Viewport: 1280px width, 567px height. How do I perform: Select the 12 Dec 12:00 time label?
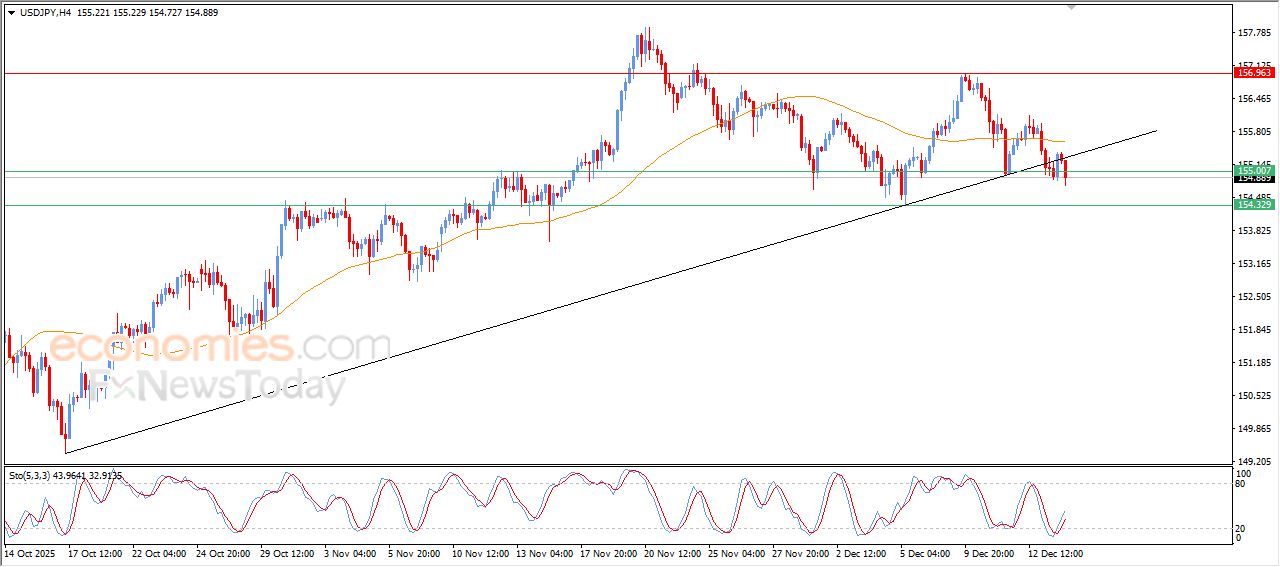(1057, 552)
